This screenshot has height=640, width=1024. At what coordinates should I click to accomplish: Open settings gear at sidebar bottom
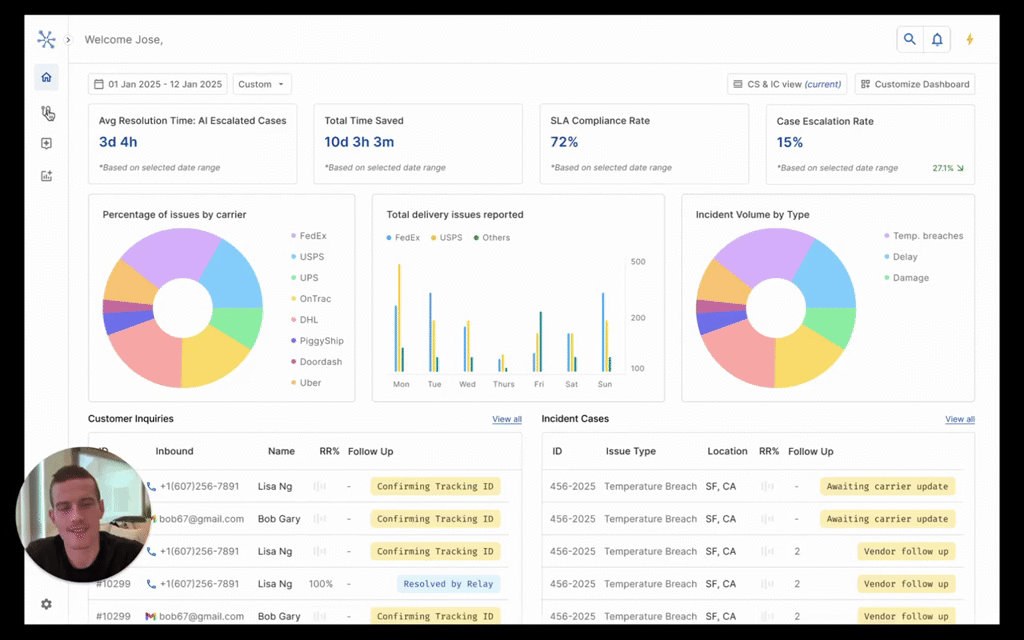46,604
